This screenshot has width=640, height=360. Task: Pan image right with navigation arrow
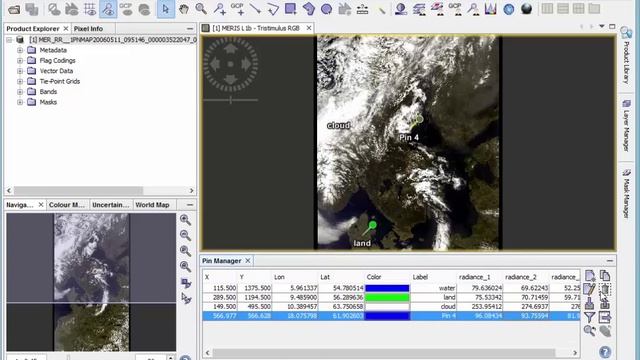(x=246, y=64)
